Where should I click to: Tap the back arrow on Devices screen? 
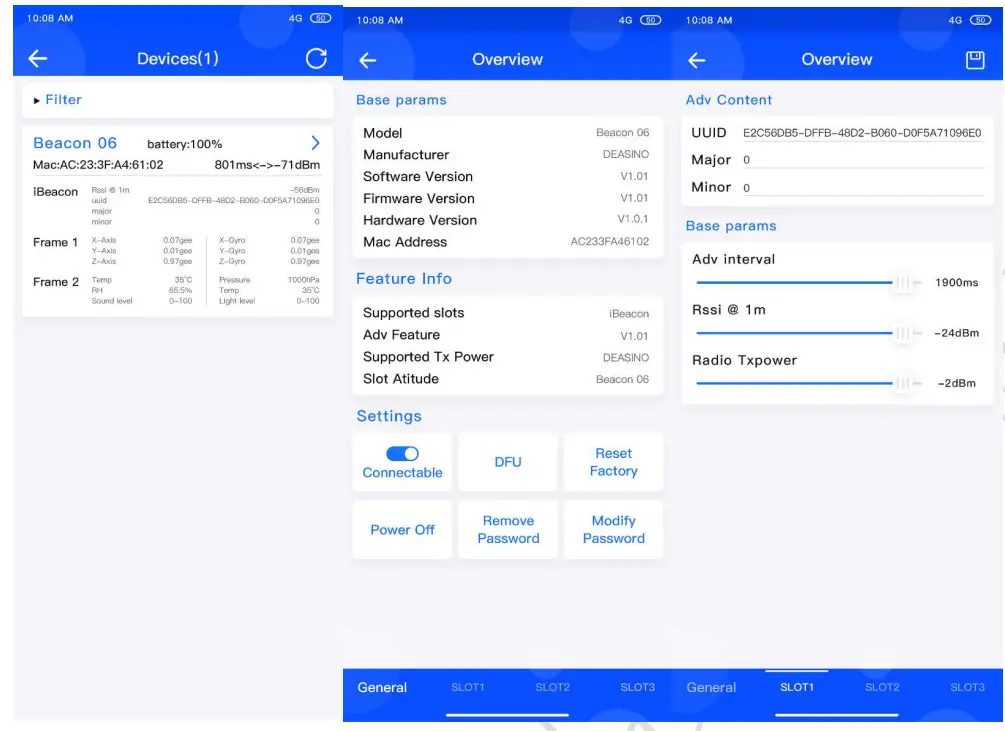(38, 59)
